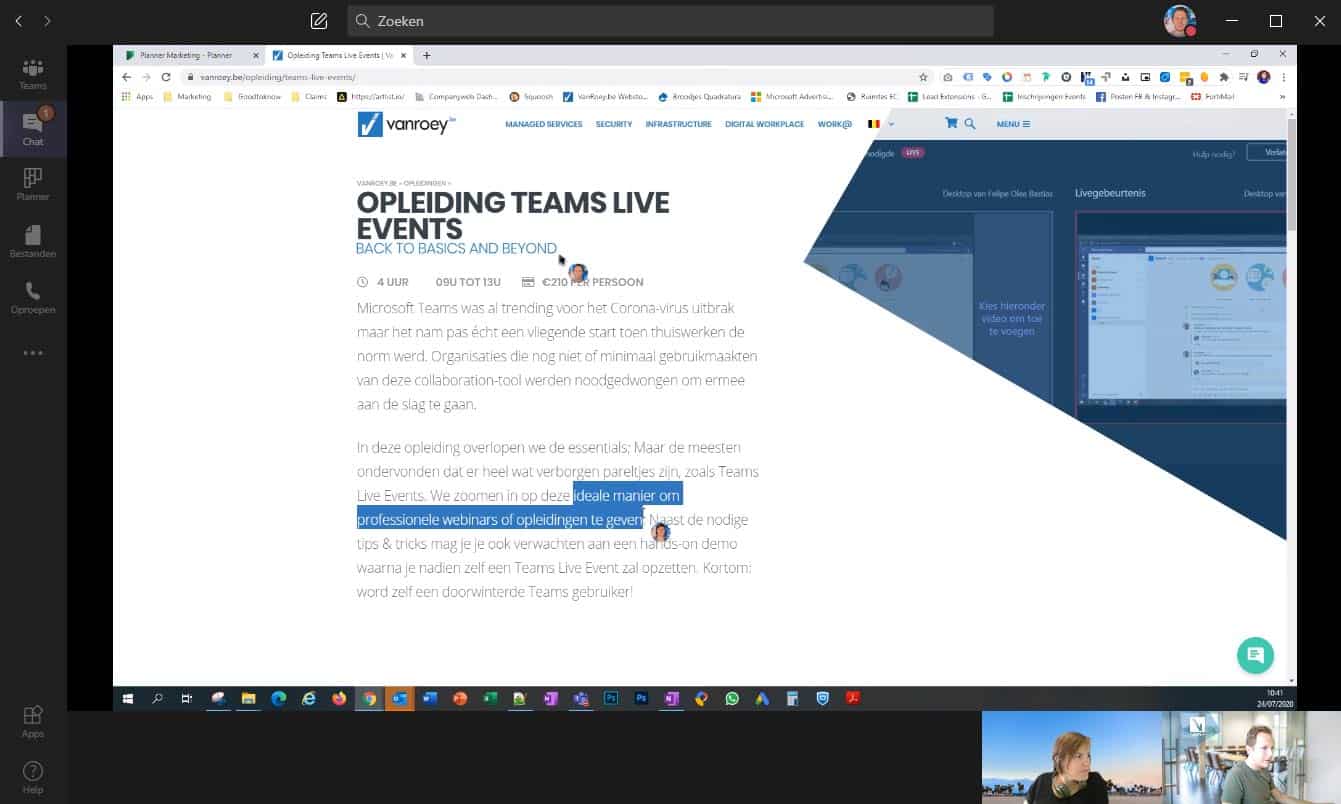This screenshot has height=804, width=1341.
Task: Select the woman's video thumbnail
Action: (1071, 757)
